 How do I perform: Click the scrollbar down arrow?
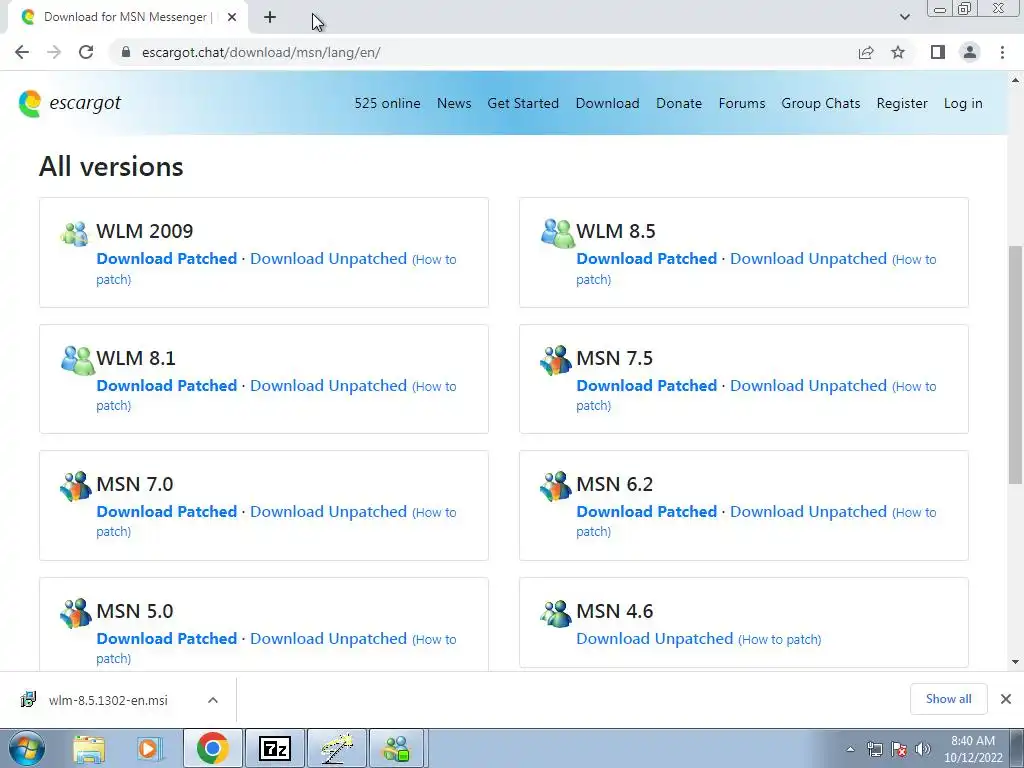pyautogui.click(x=1015, y=662)
